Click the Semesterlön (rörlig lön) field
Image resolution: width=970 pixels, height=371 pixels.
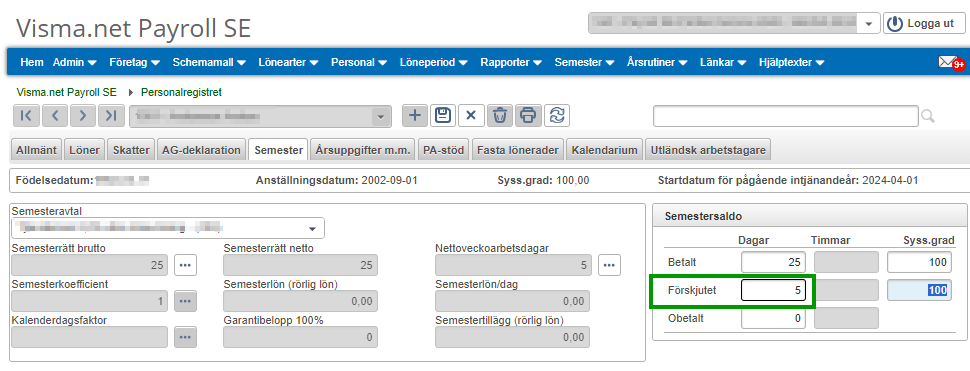click(300, 301)
